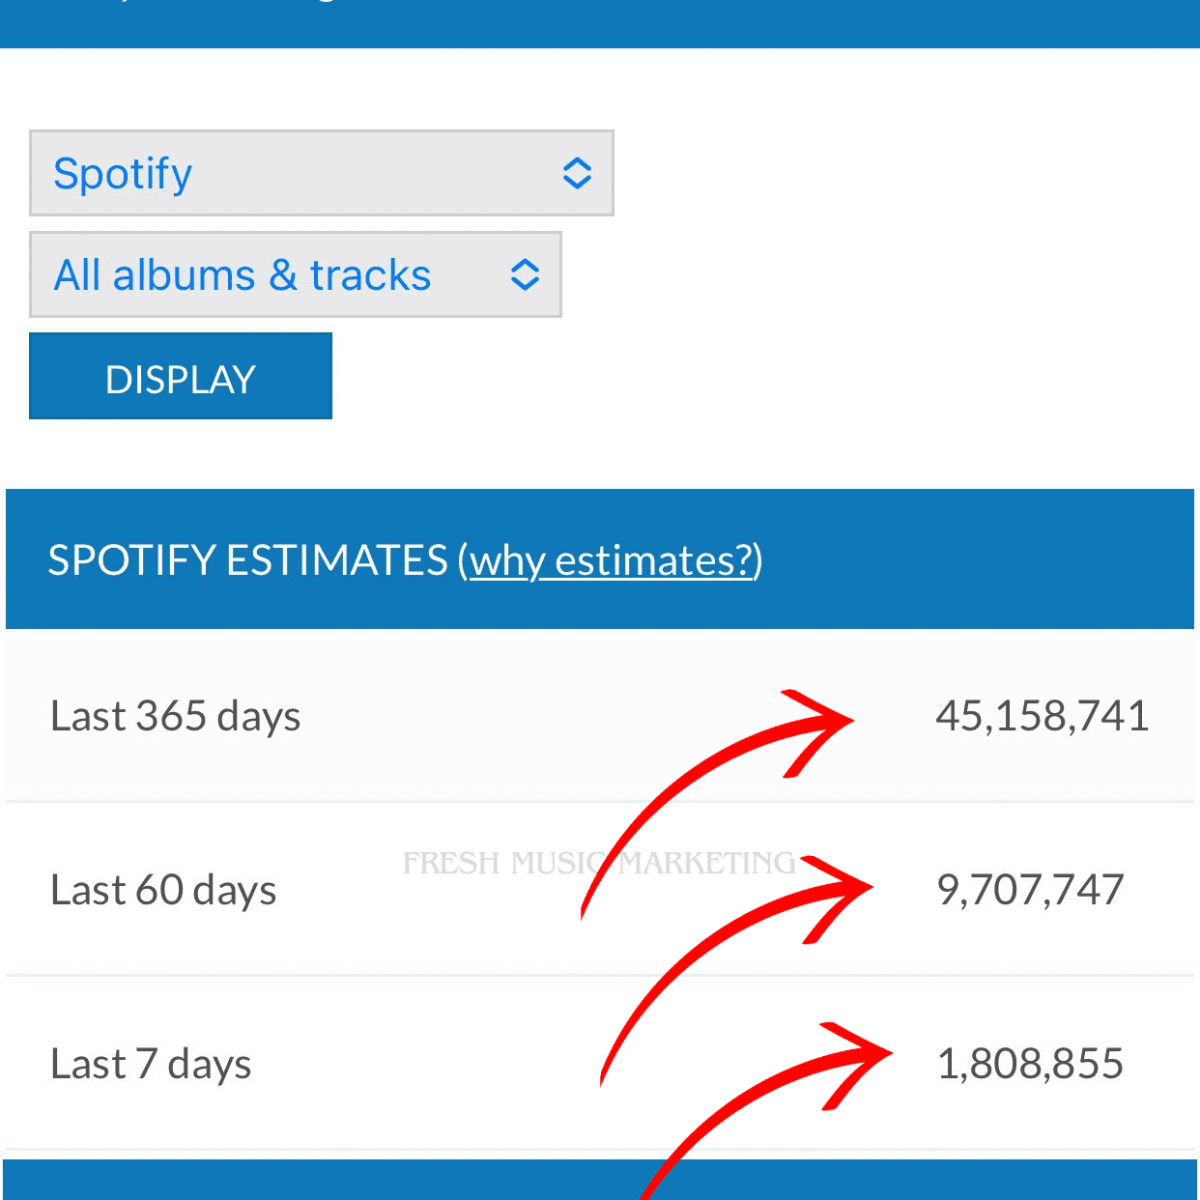Click the chevron icon beside All albums & tracks
Screen dimensions: 1200x1200
click(x=525, y=275)
